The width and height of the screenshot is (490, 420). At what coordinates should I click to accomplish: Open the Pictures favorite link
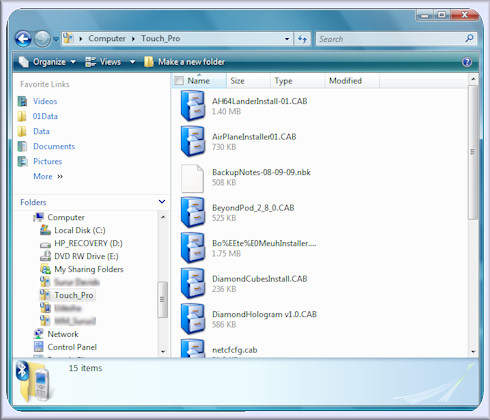pyautogui.click(x=48, y=161)
